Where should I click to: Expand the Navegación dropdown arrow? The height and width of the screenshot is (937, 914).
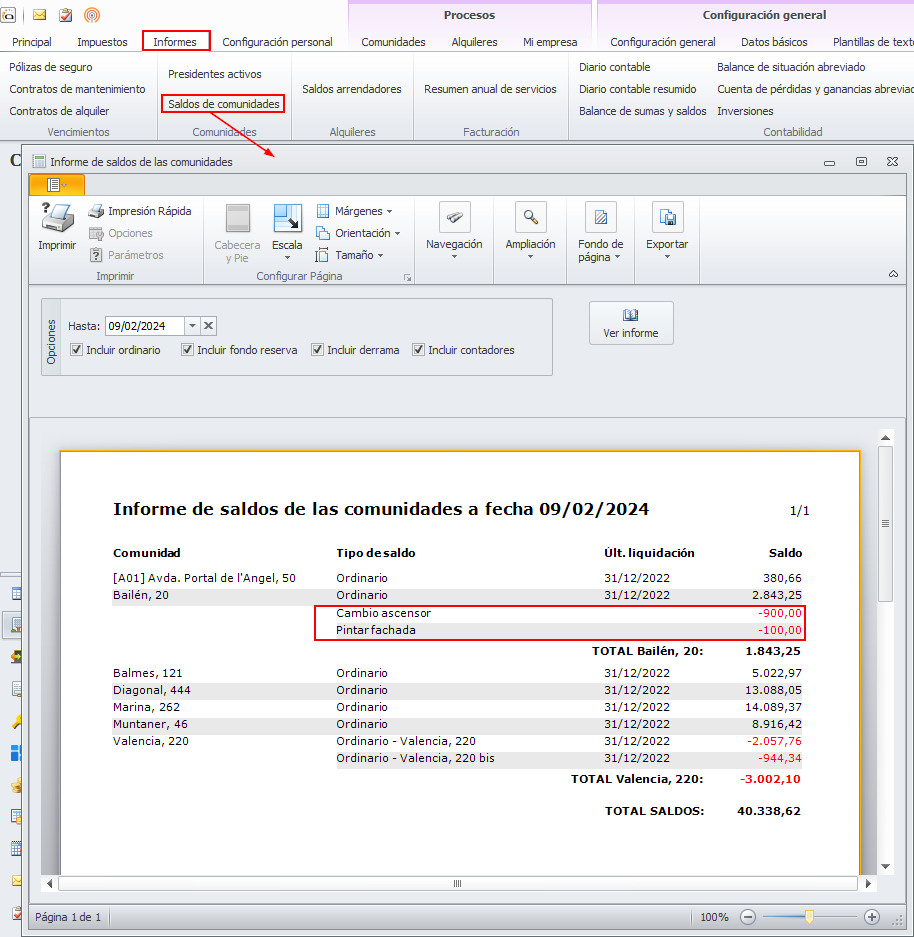(455, 257)
